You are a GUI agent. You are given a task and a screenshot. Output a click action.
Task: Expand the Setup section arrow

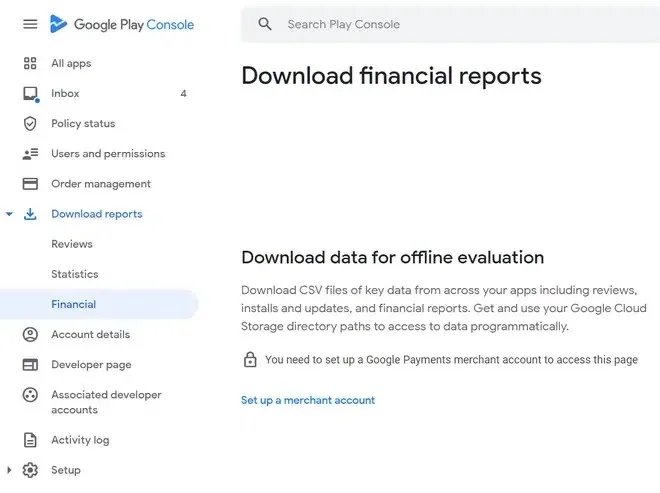(9, 470)
